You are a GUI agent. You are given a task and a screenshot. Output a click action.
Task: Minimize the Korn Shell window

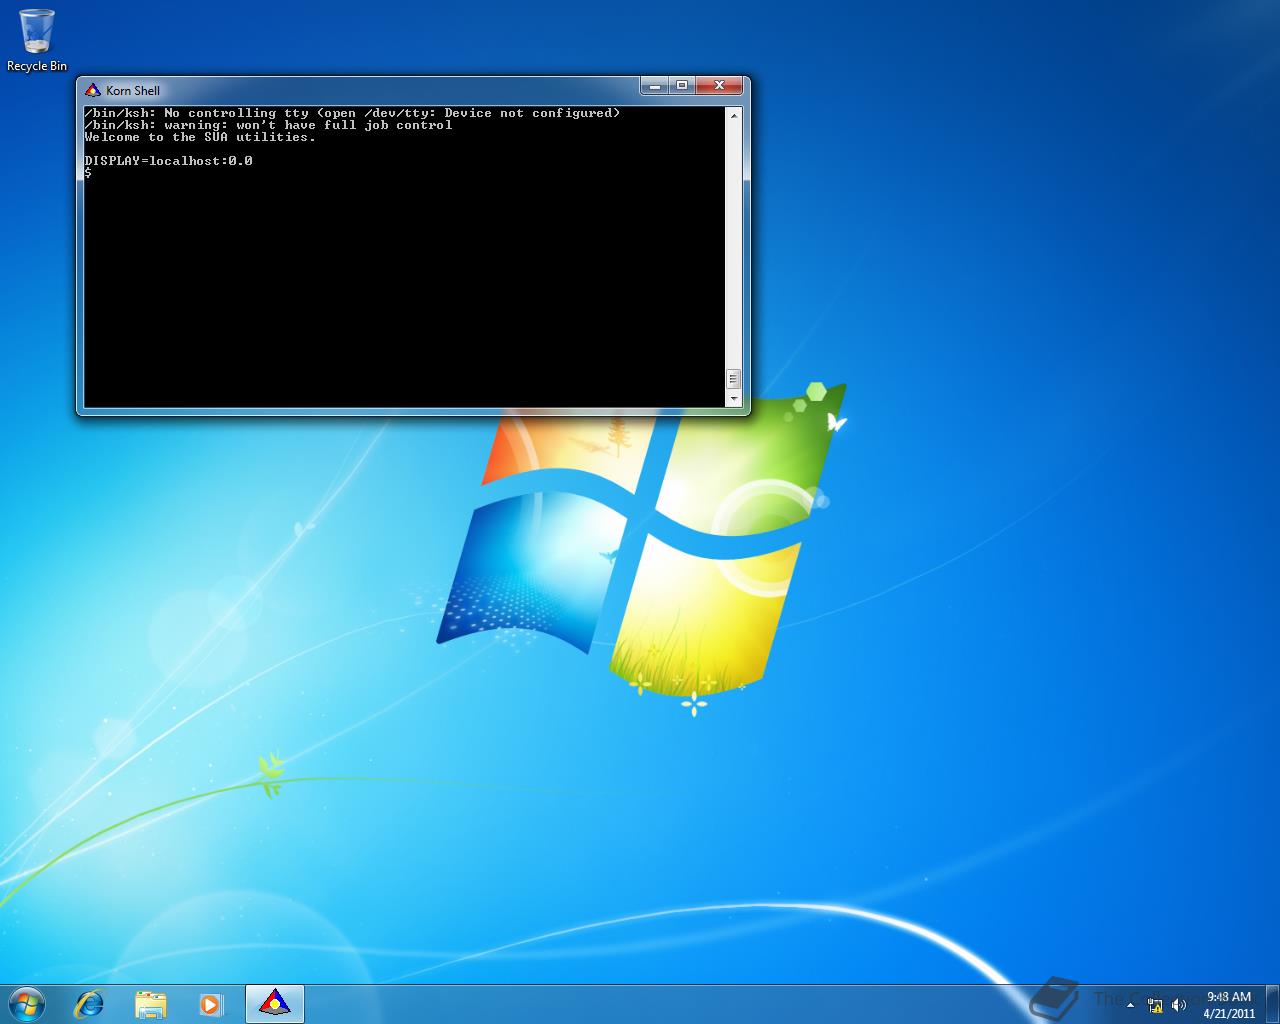coord(654,86)
